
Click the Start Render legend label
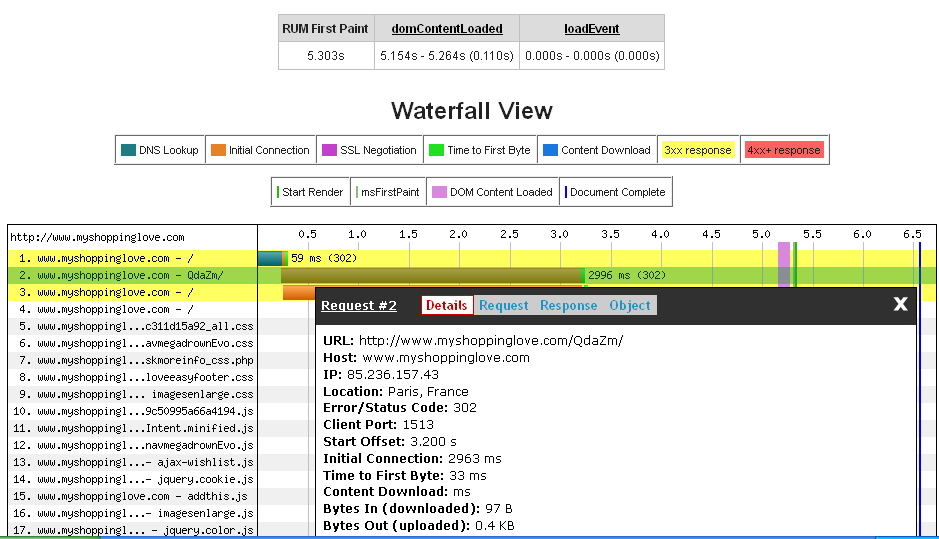coord(313,192)
